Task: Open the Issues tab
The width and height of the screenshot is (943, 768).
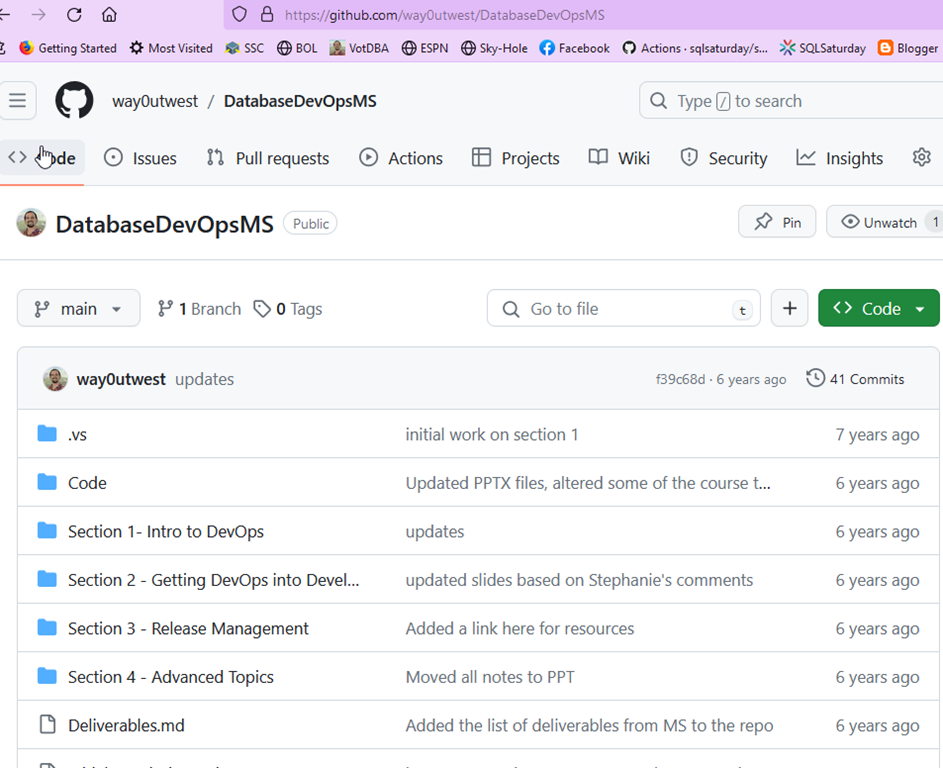Action: tap(141, 158)
